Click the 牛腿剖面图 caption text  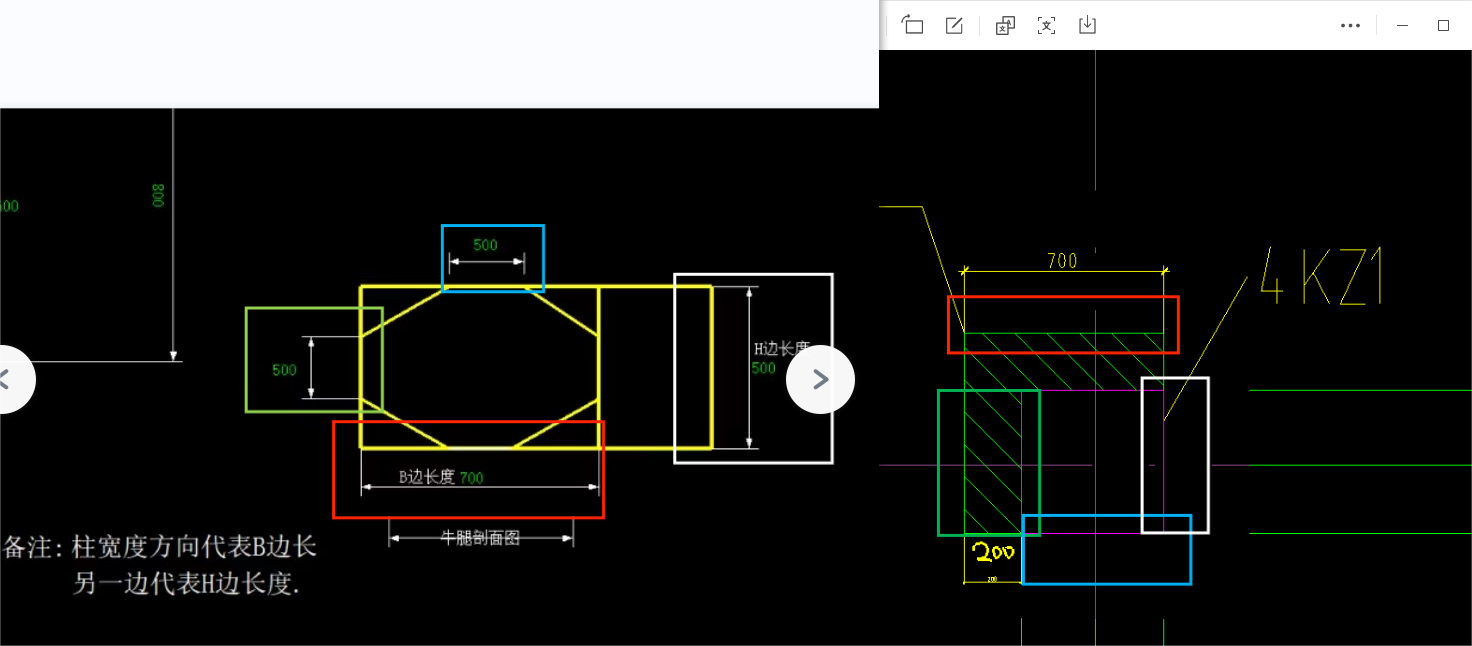pos(480,537)
